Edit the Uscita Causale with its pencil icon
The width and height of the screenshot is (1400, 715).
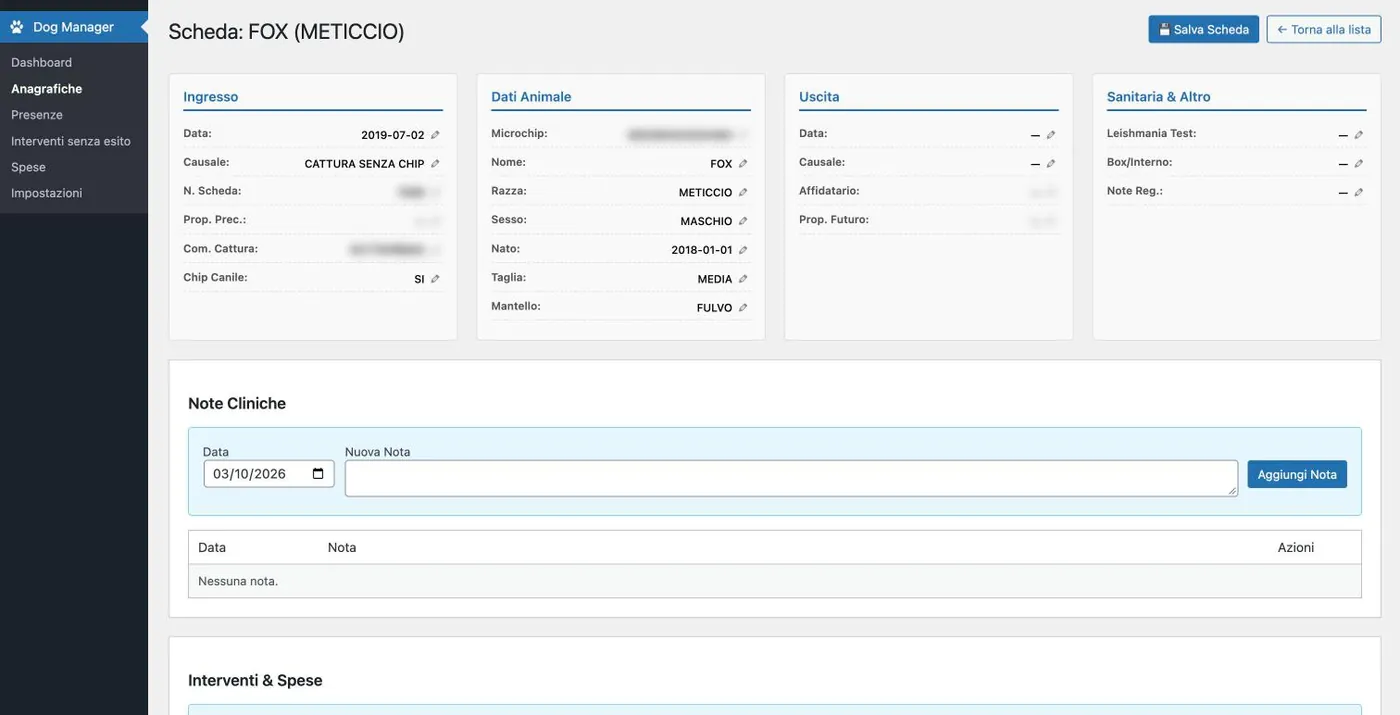(x=1051, y=164)
